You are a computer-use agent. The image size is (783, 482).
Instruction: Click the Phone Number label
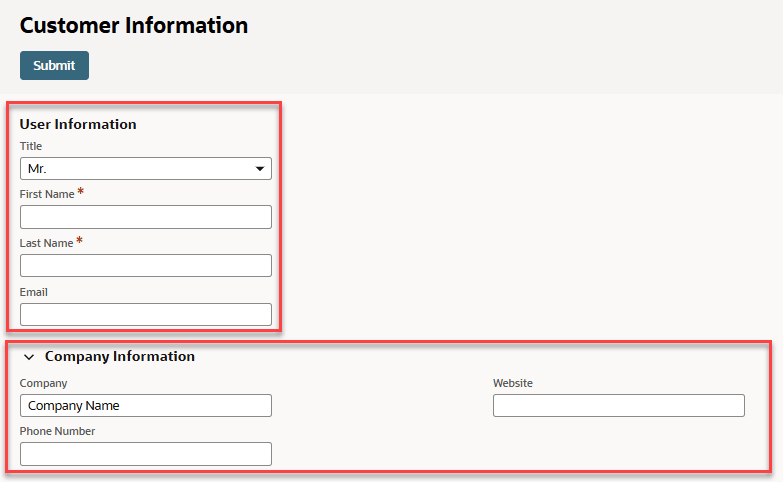click(57, 432)
